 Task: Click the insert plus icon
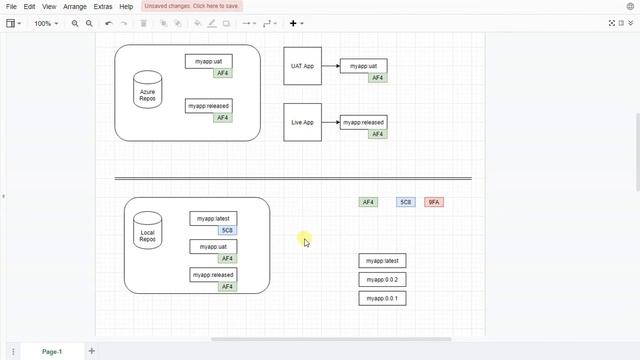point(293,24)
